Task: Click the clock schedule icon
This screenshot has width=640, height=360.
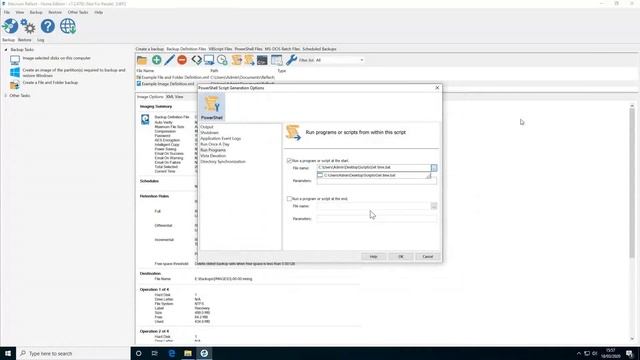Action: [222, 60]
